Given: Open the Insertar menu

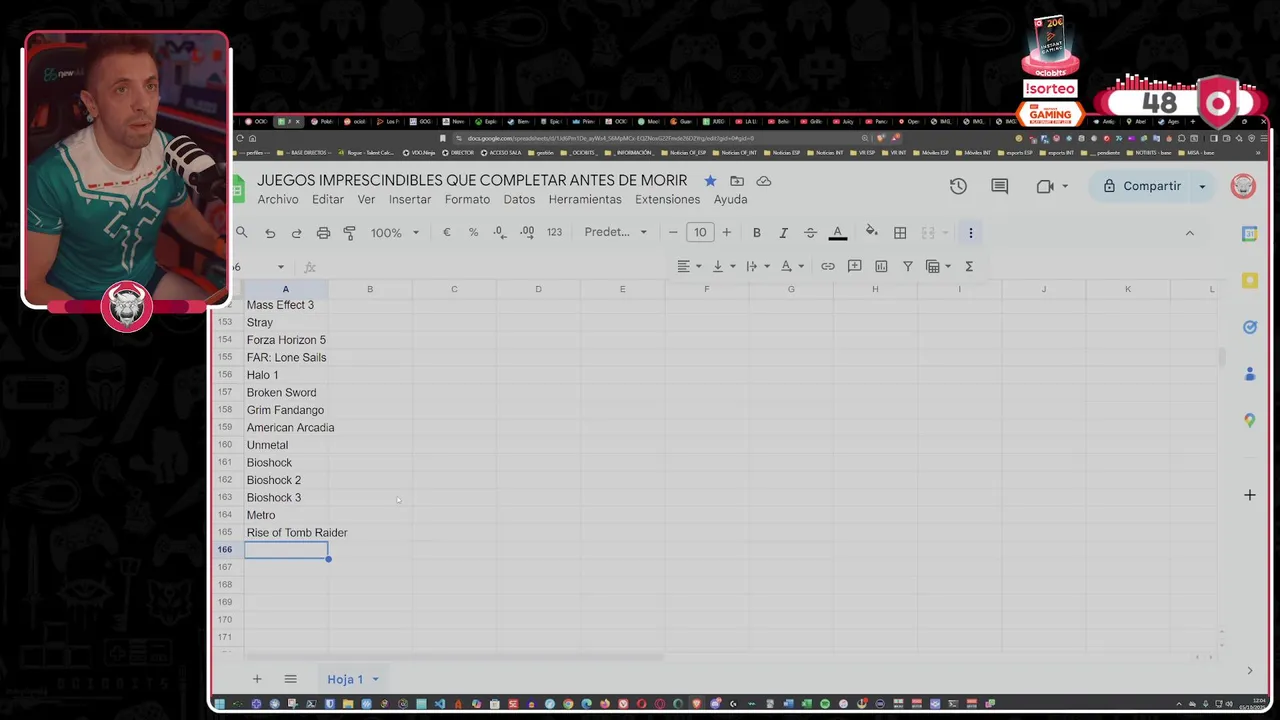Looking at the screenshot, I should tap(410, 200).
